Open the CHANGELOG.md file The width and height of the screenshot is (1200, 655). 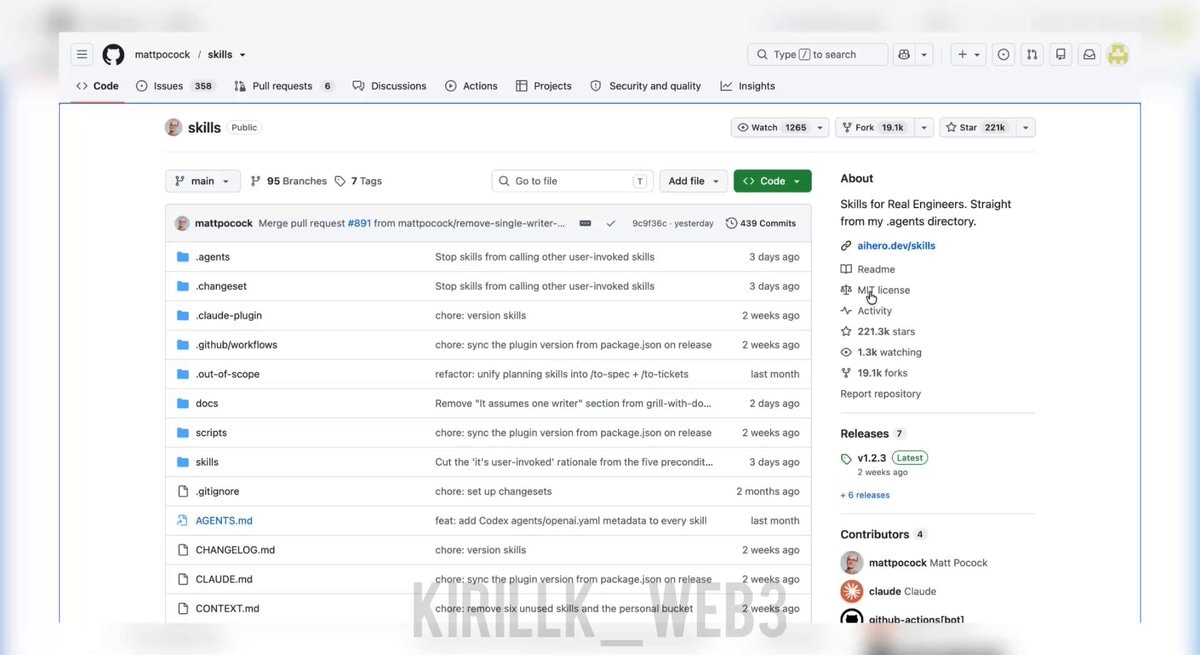click(235, 550)
